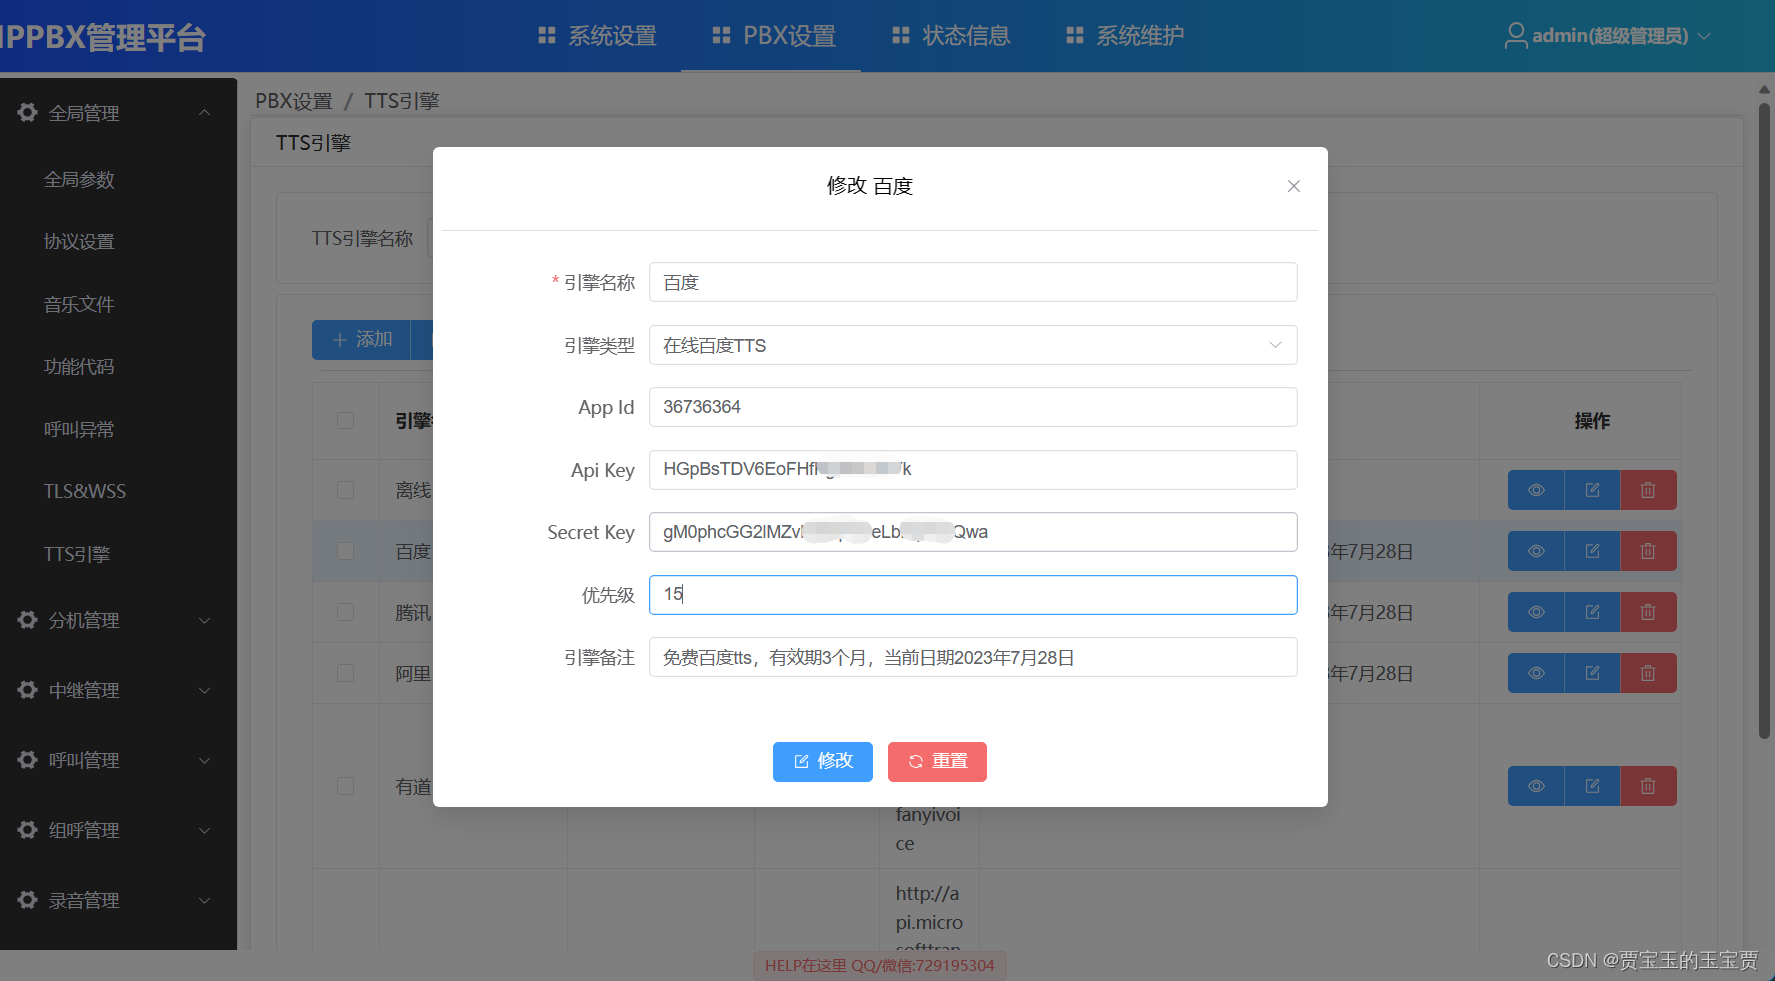View the 离线 row with eye icon
The height and width of the screenshot is (981, 1775).
(x=1536, y=490)
